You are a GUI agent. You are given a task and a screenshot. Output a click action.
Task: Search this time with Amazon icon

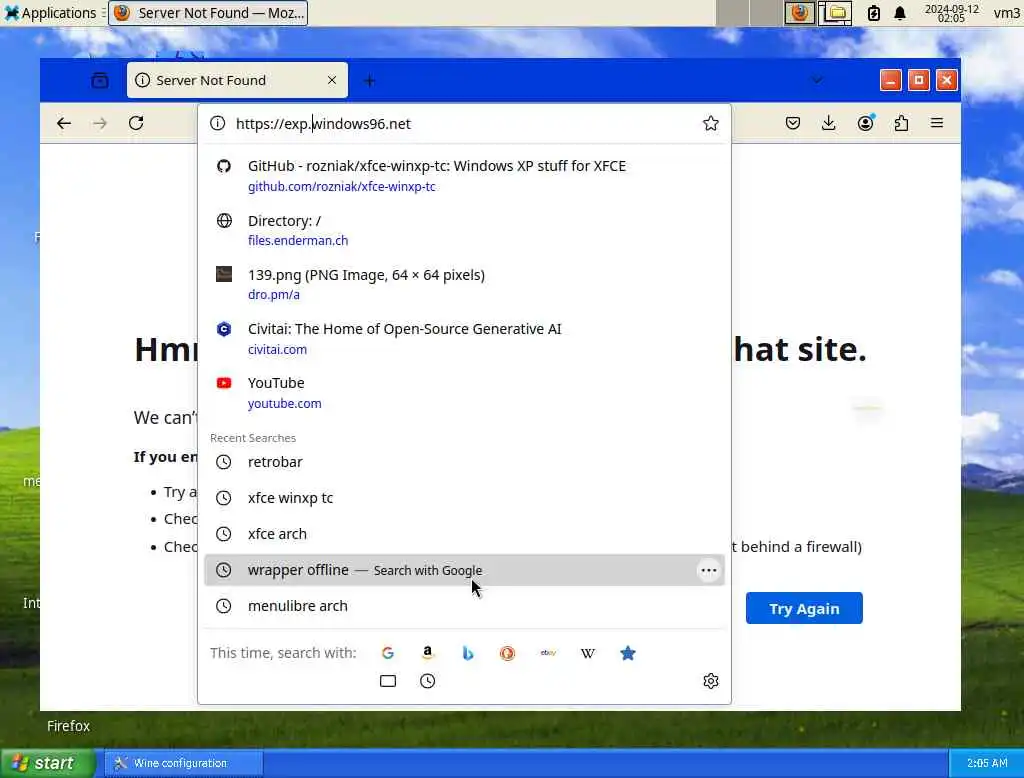(428, 653)
